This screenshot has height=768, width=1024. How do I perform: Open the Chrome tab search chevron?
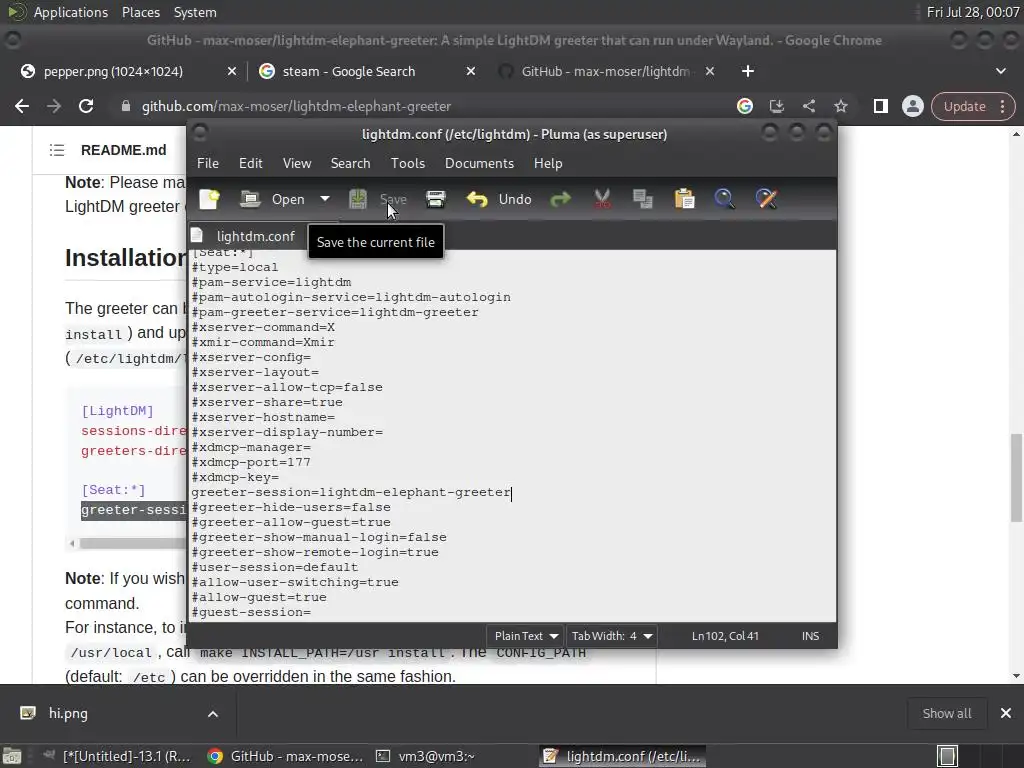1000,71
